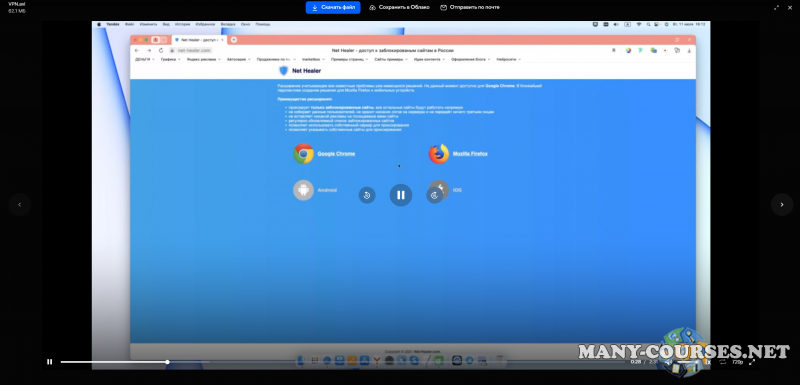Screen dimensions: 800x385
Task: Open the Mozilla Firefox extension link
Action: 470,153
